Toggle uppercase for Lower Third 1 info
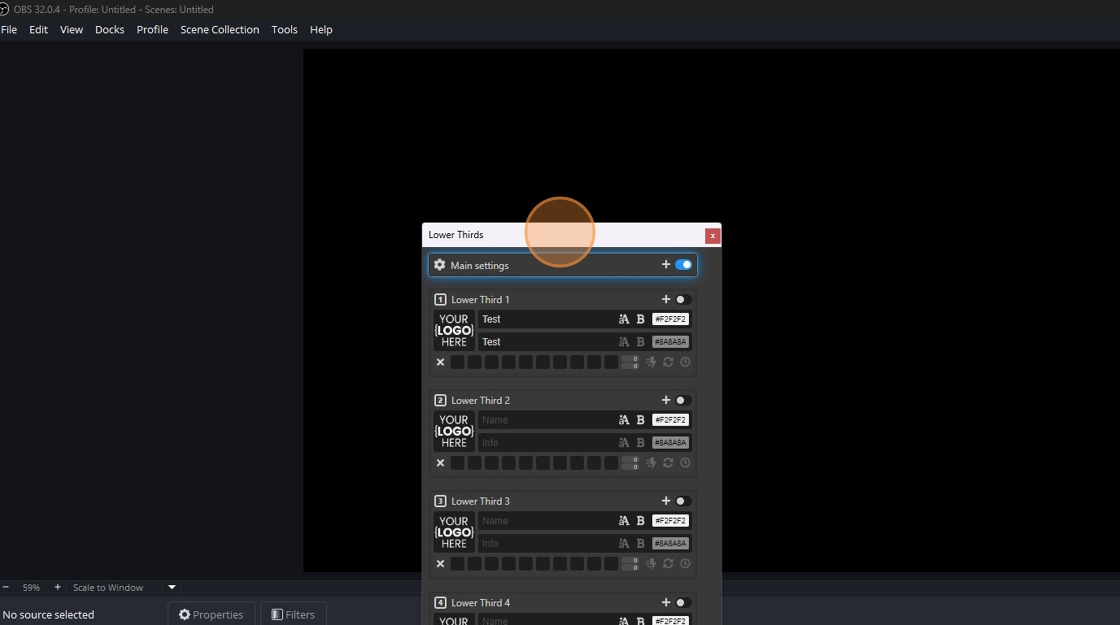Image resolution: width=1120 pixels, height=625 pixels. (x=624, y=342)
